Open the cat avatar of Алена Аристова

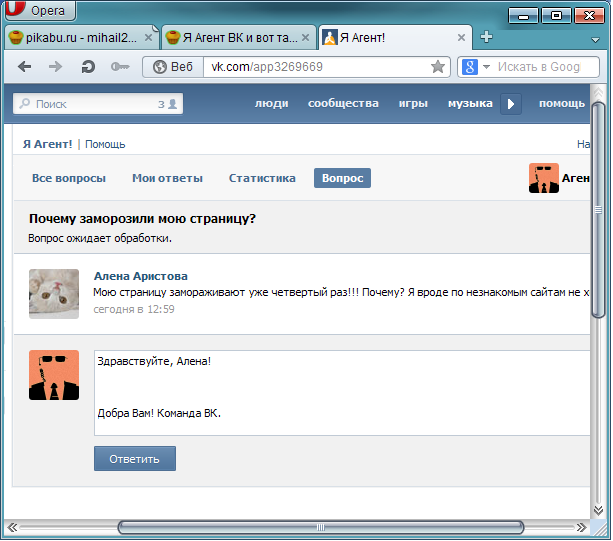coord(54,294)
